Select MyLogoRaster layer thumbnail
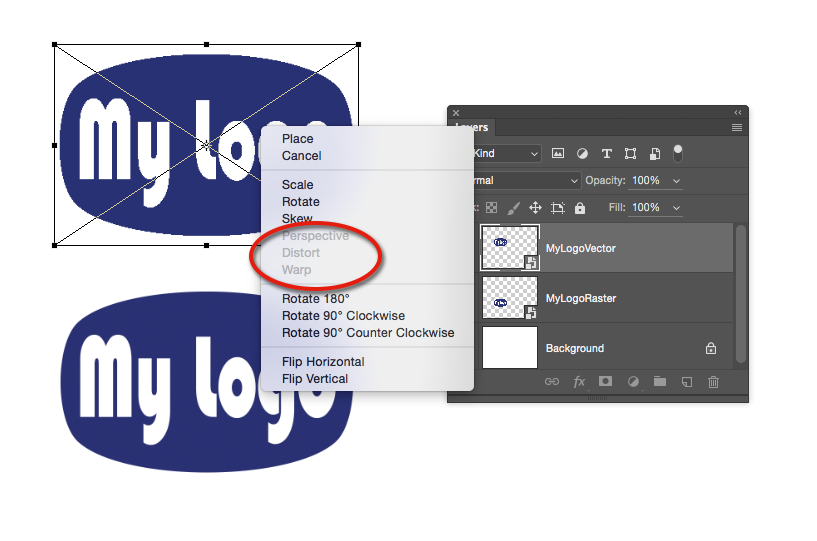 coord(510,298)
